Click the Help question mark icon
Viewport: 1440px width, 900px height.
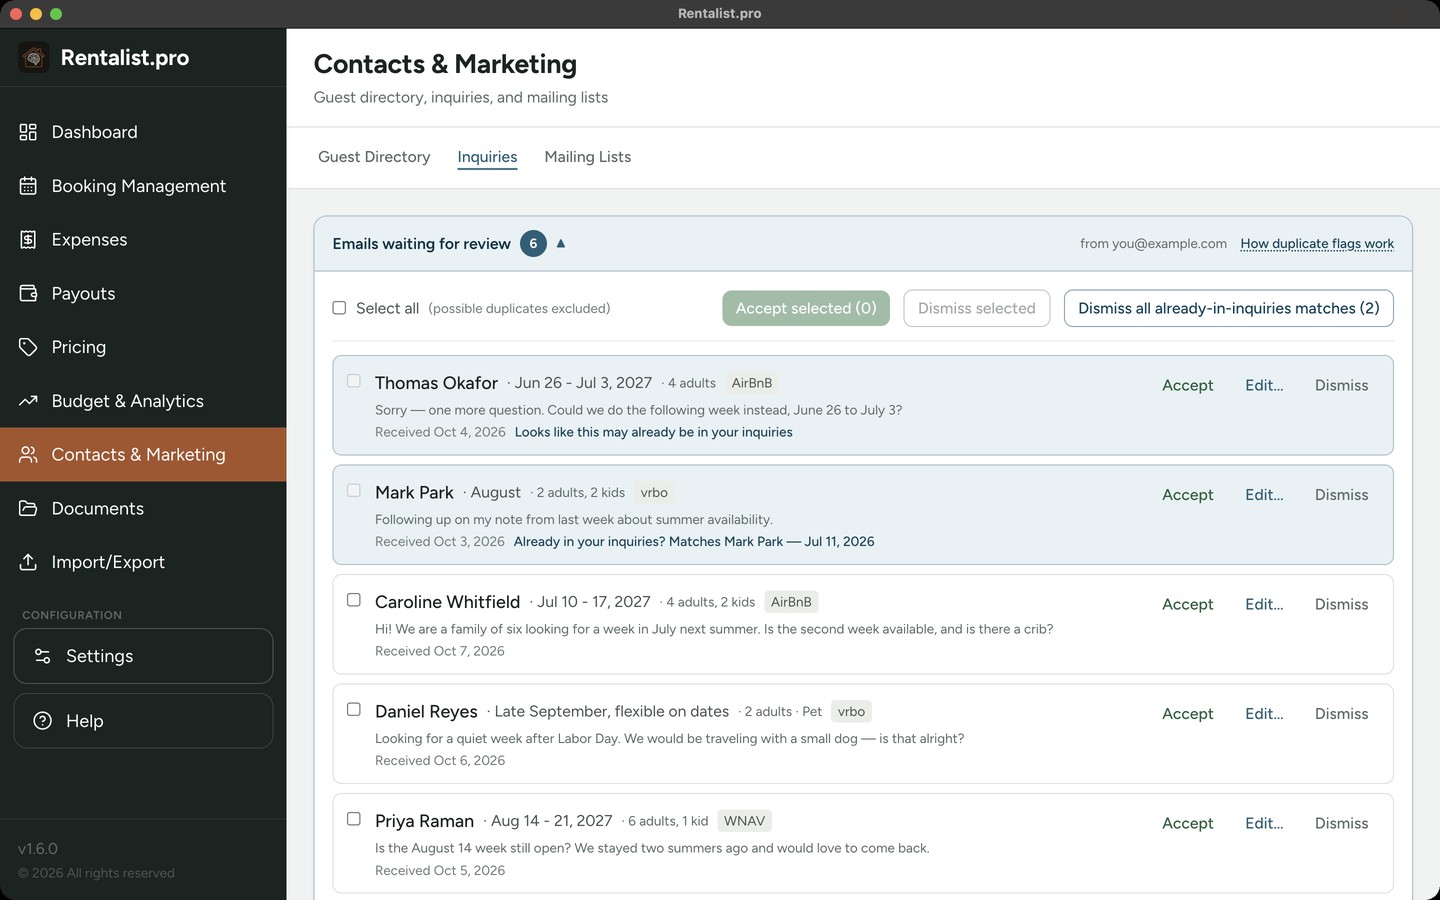[x=42, y=721]
